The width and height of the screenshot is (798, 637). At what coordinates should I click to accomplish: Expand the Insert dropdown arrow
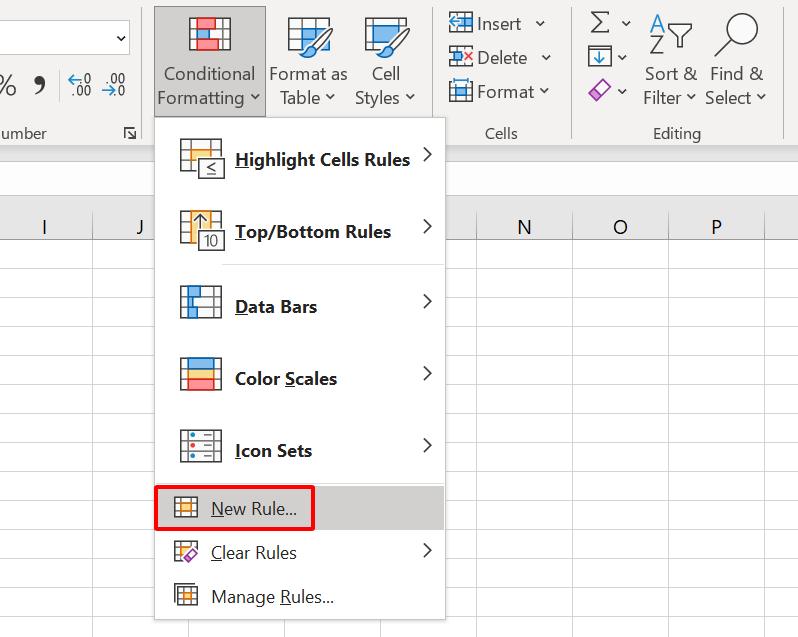coord(540,24)
